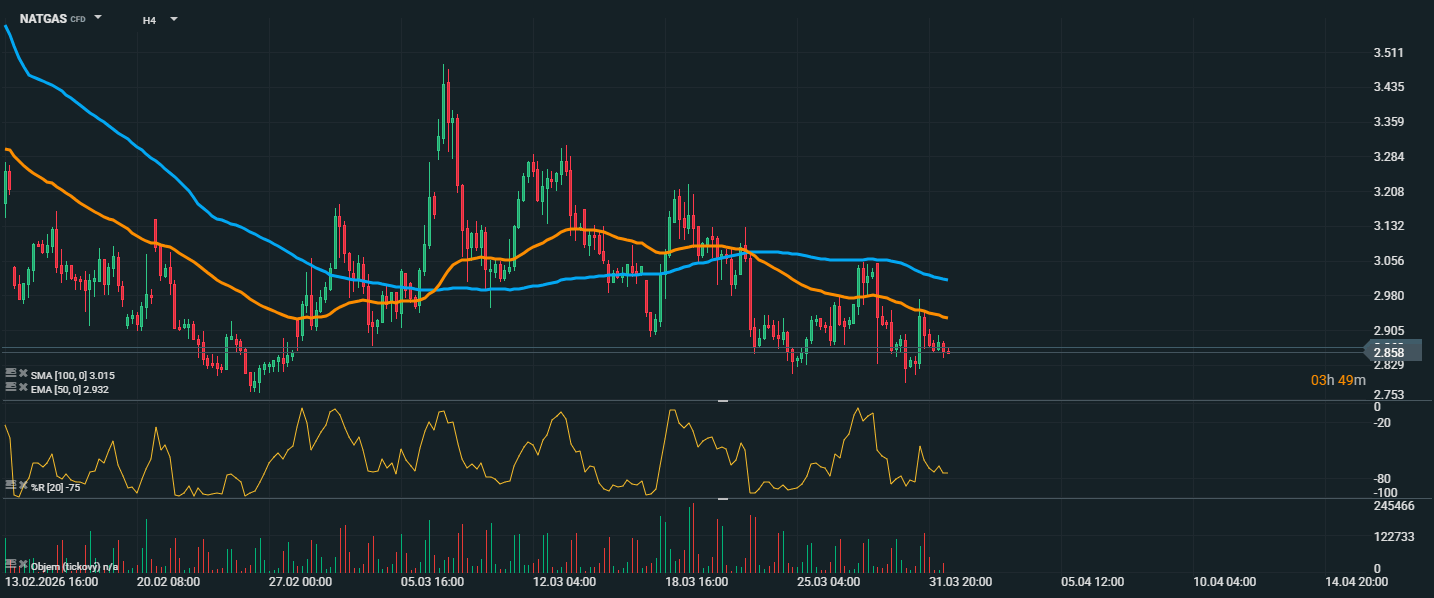Click the pane divider handle above volume panel
The image size is (1434, 598).
tap(723, 498)
